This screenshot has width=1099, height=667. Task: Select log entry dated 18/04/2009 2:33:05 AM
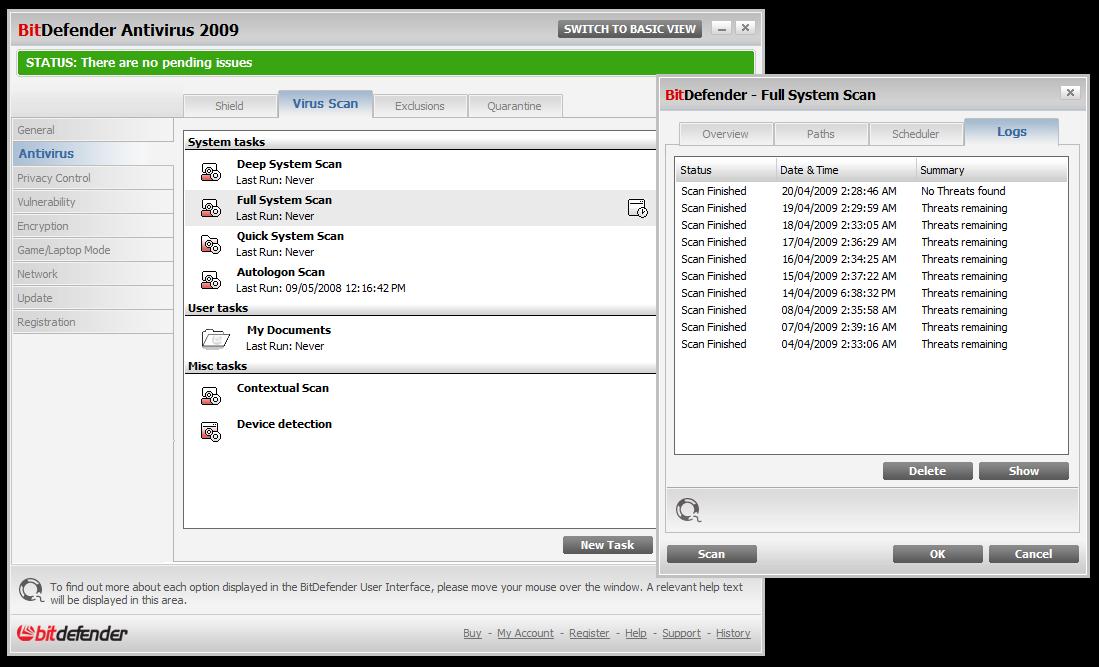pos(871,225)
